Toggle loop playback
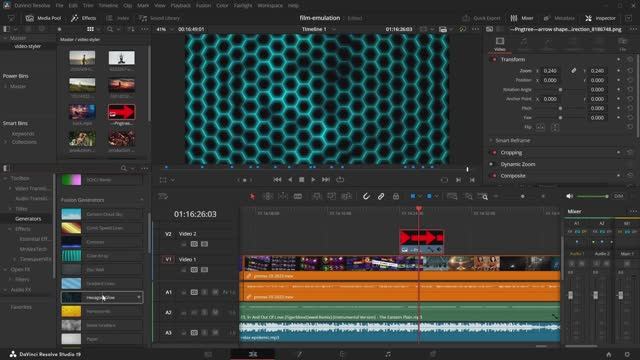Screen dimensions: 640x360 [340, 180]
